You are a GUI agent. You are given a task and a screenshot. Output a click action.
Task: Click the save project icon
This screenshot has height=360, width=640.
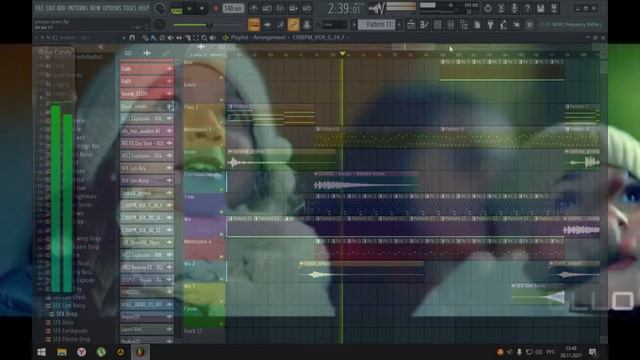pyautogui.click(x=540, y=8)
